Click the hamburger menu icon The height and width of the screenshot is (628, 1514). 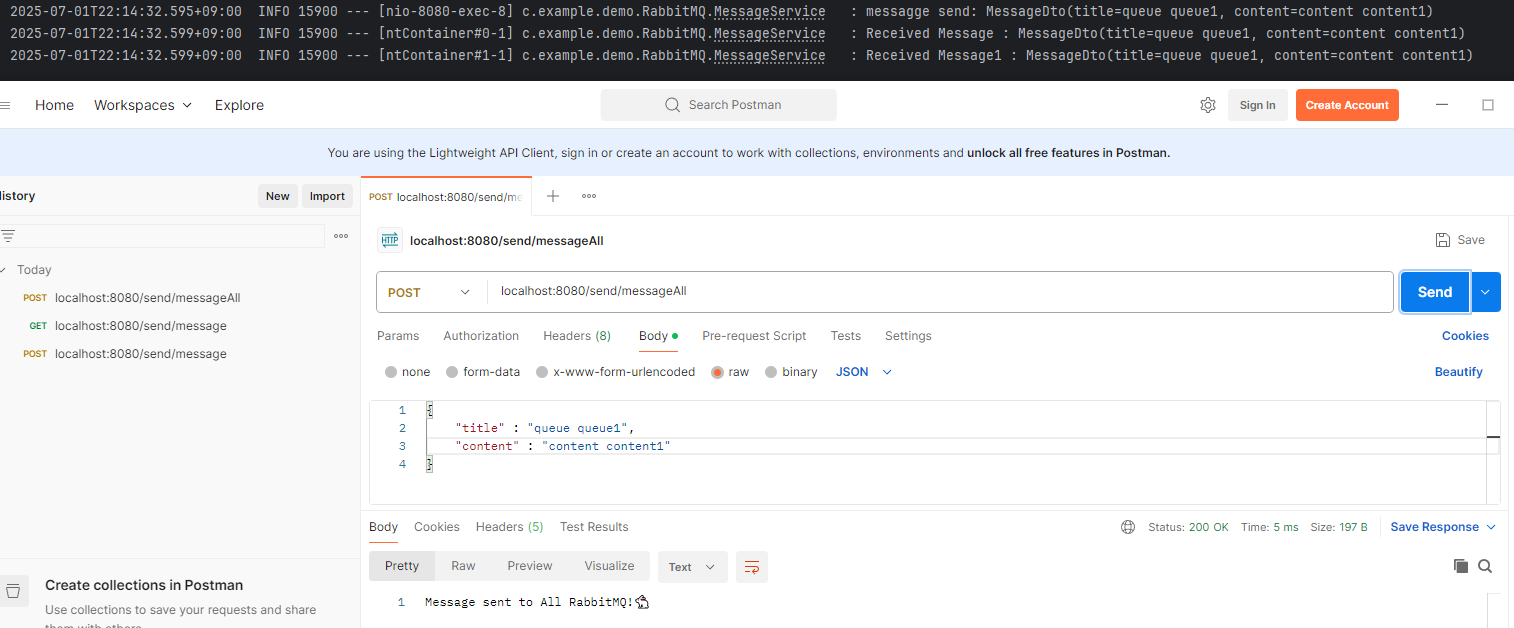[x=5, y=105]
